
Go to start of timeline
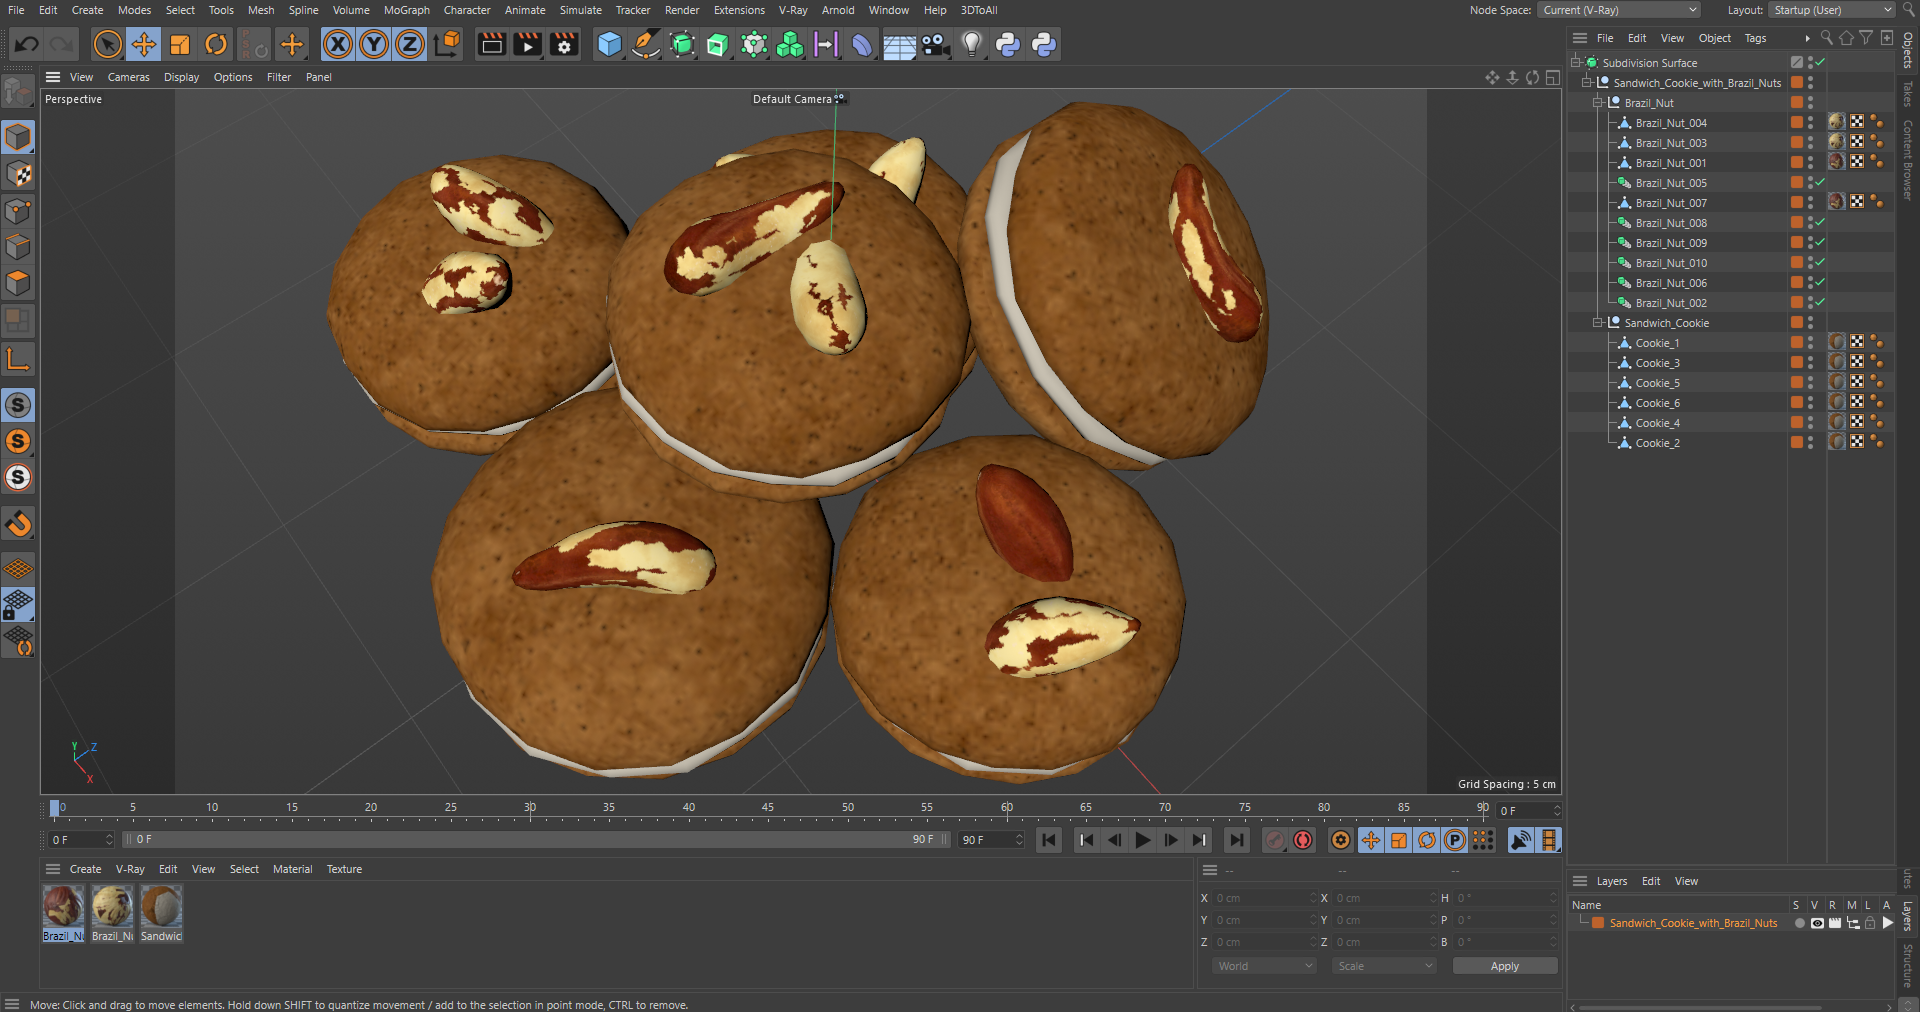pyautogui.click(x=1048, y=840)
